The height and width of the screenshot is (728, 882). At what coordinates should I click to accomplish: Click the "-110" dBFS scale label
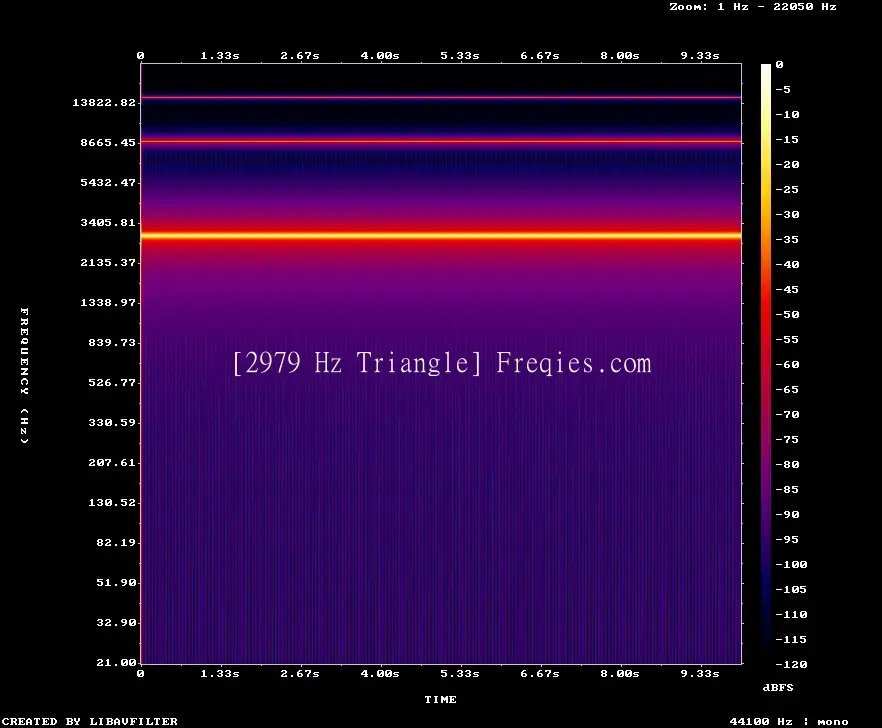791,614
